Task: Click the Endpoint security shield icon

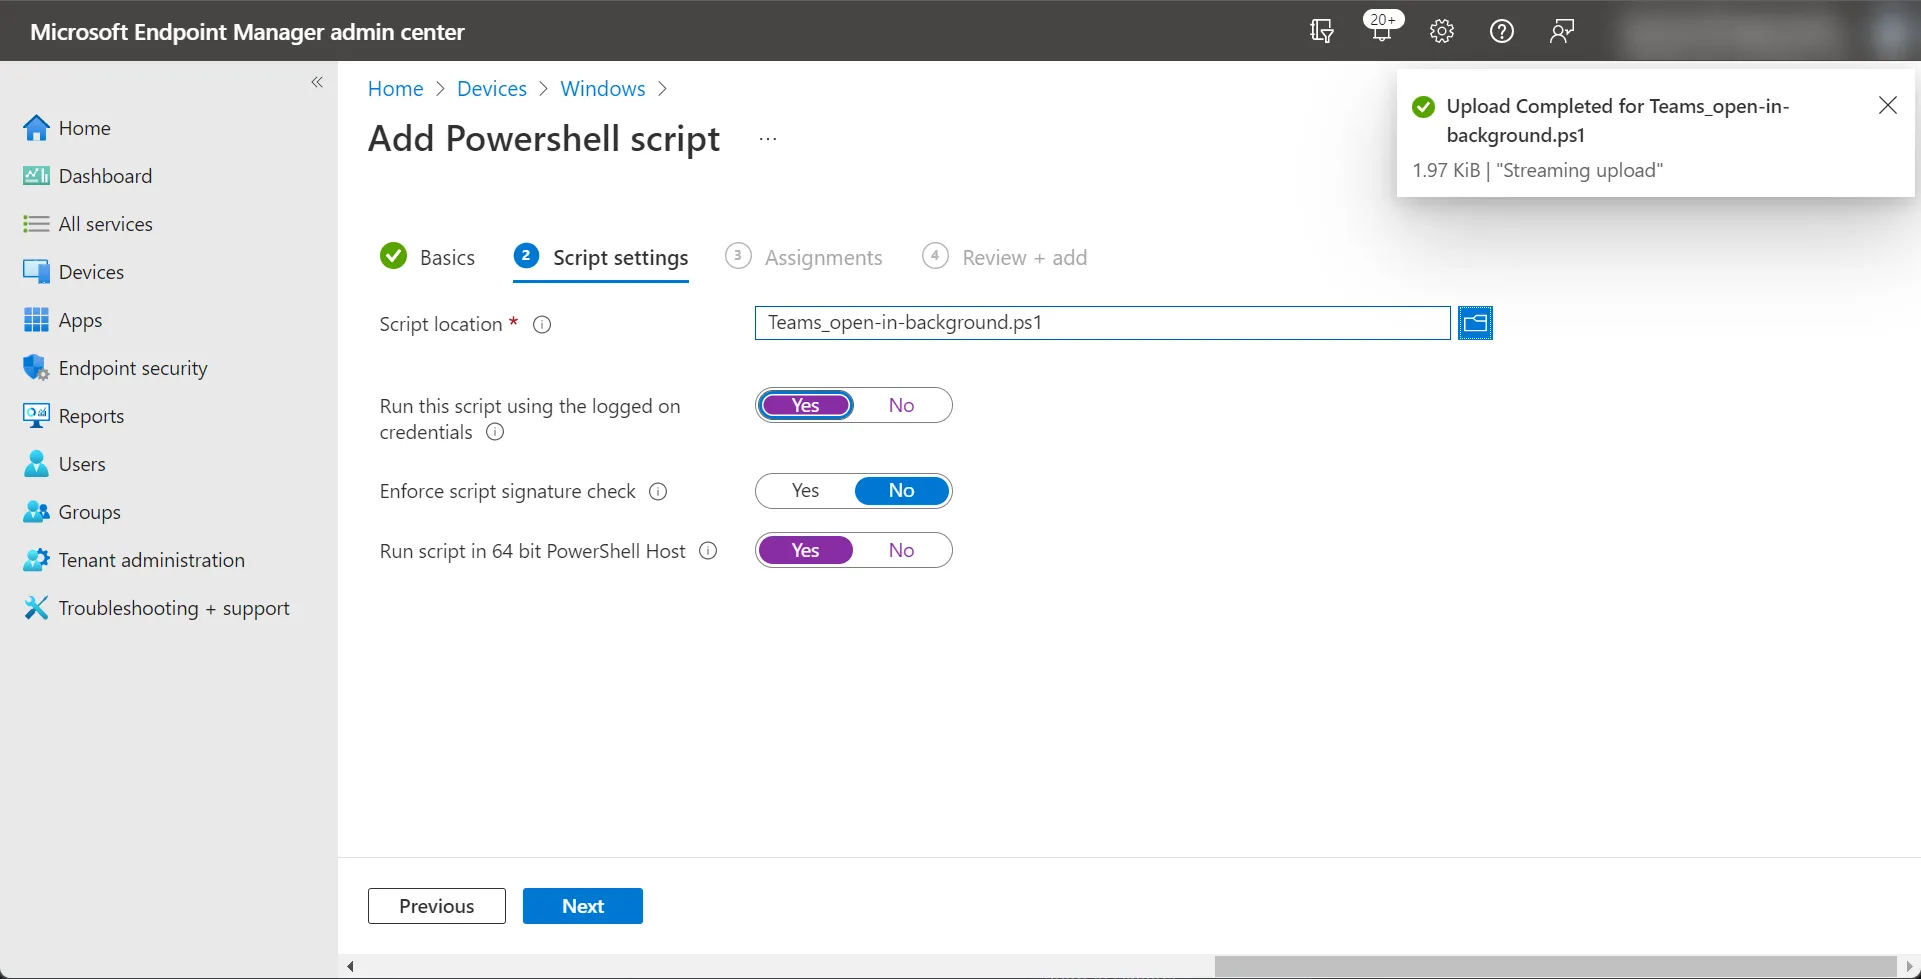Action: pos(36,368)
